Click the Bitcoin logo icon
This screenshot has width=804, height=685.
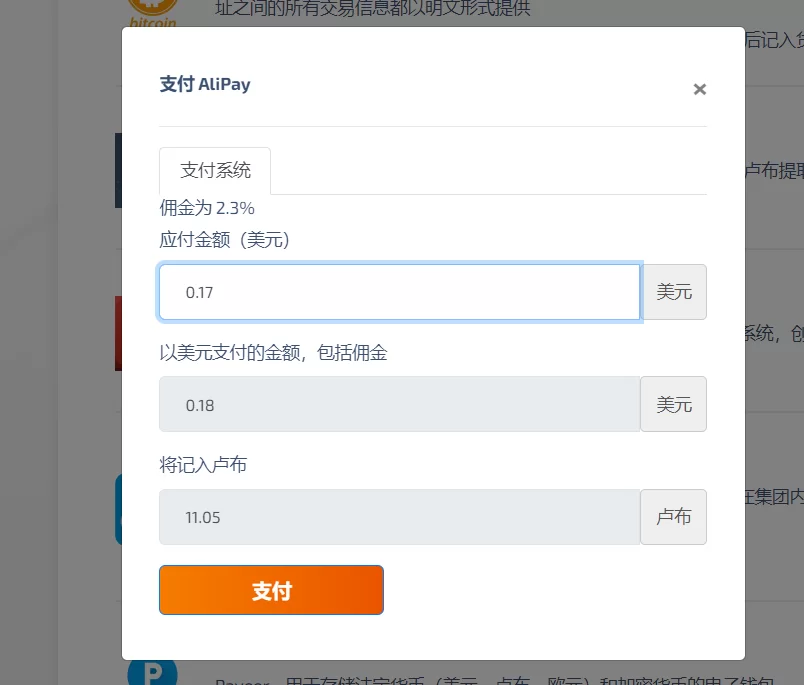click(x=152, y=13)
